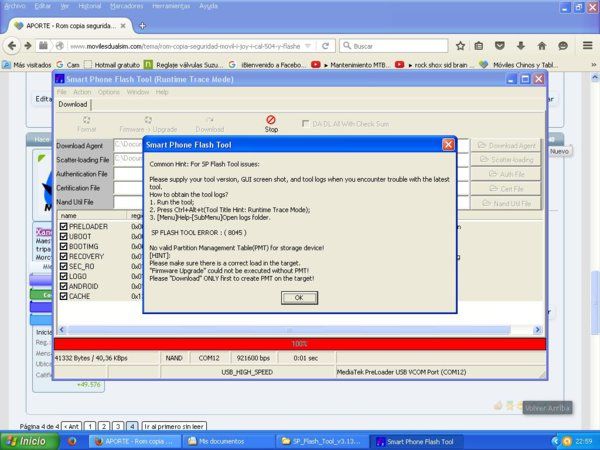Uncheck the PRELOADER partition checkbox
Screen dimensions: 600x450
point(64,227)
